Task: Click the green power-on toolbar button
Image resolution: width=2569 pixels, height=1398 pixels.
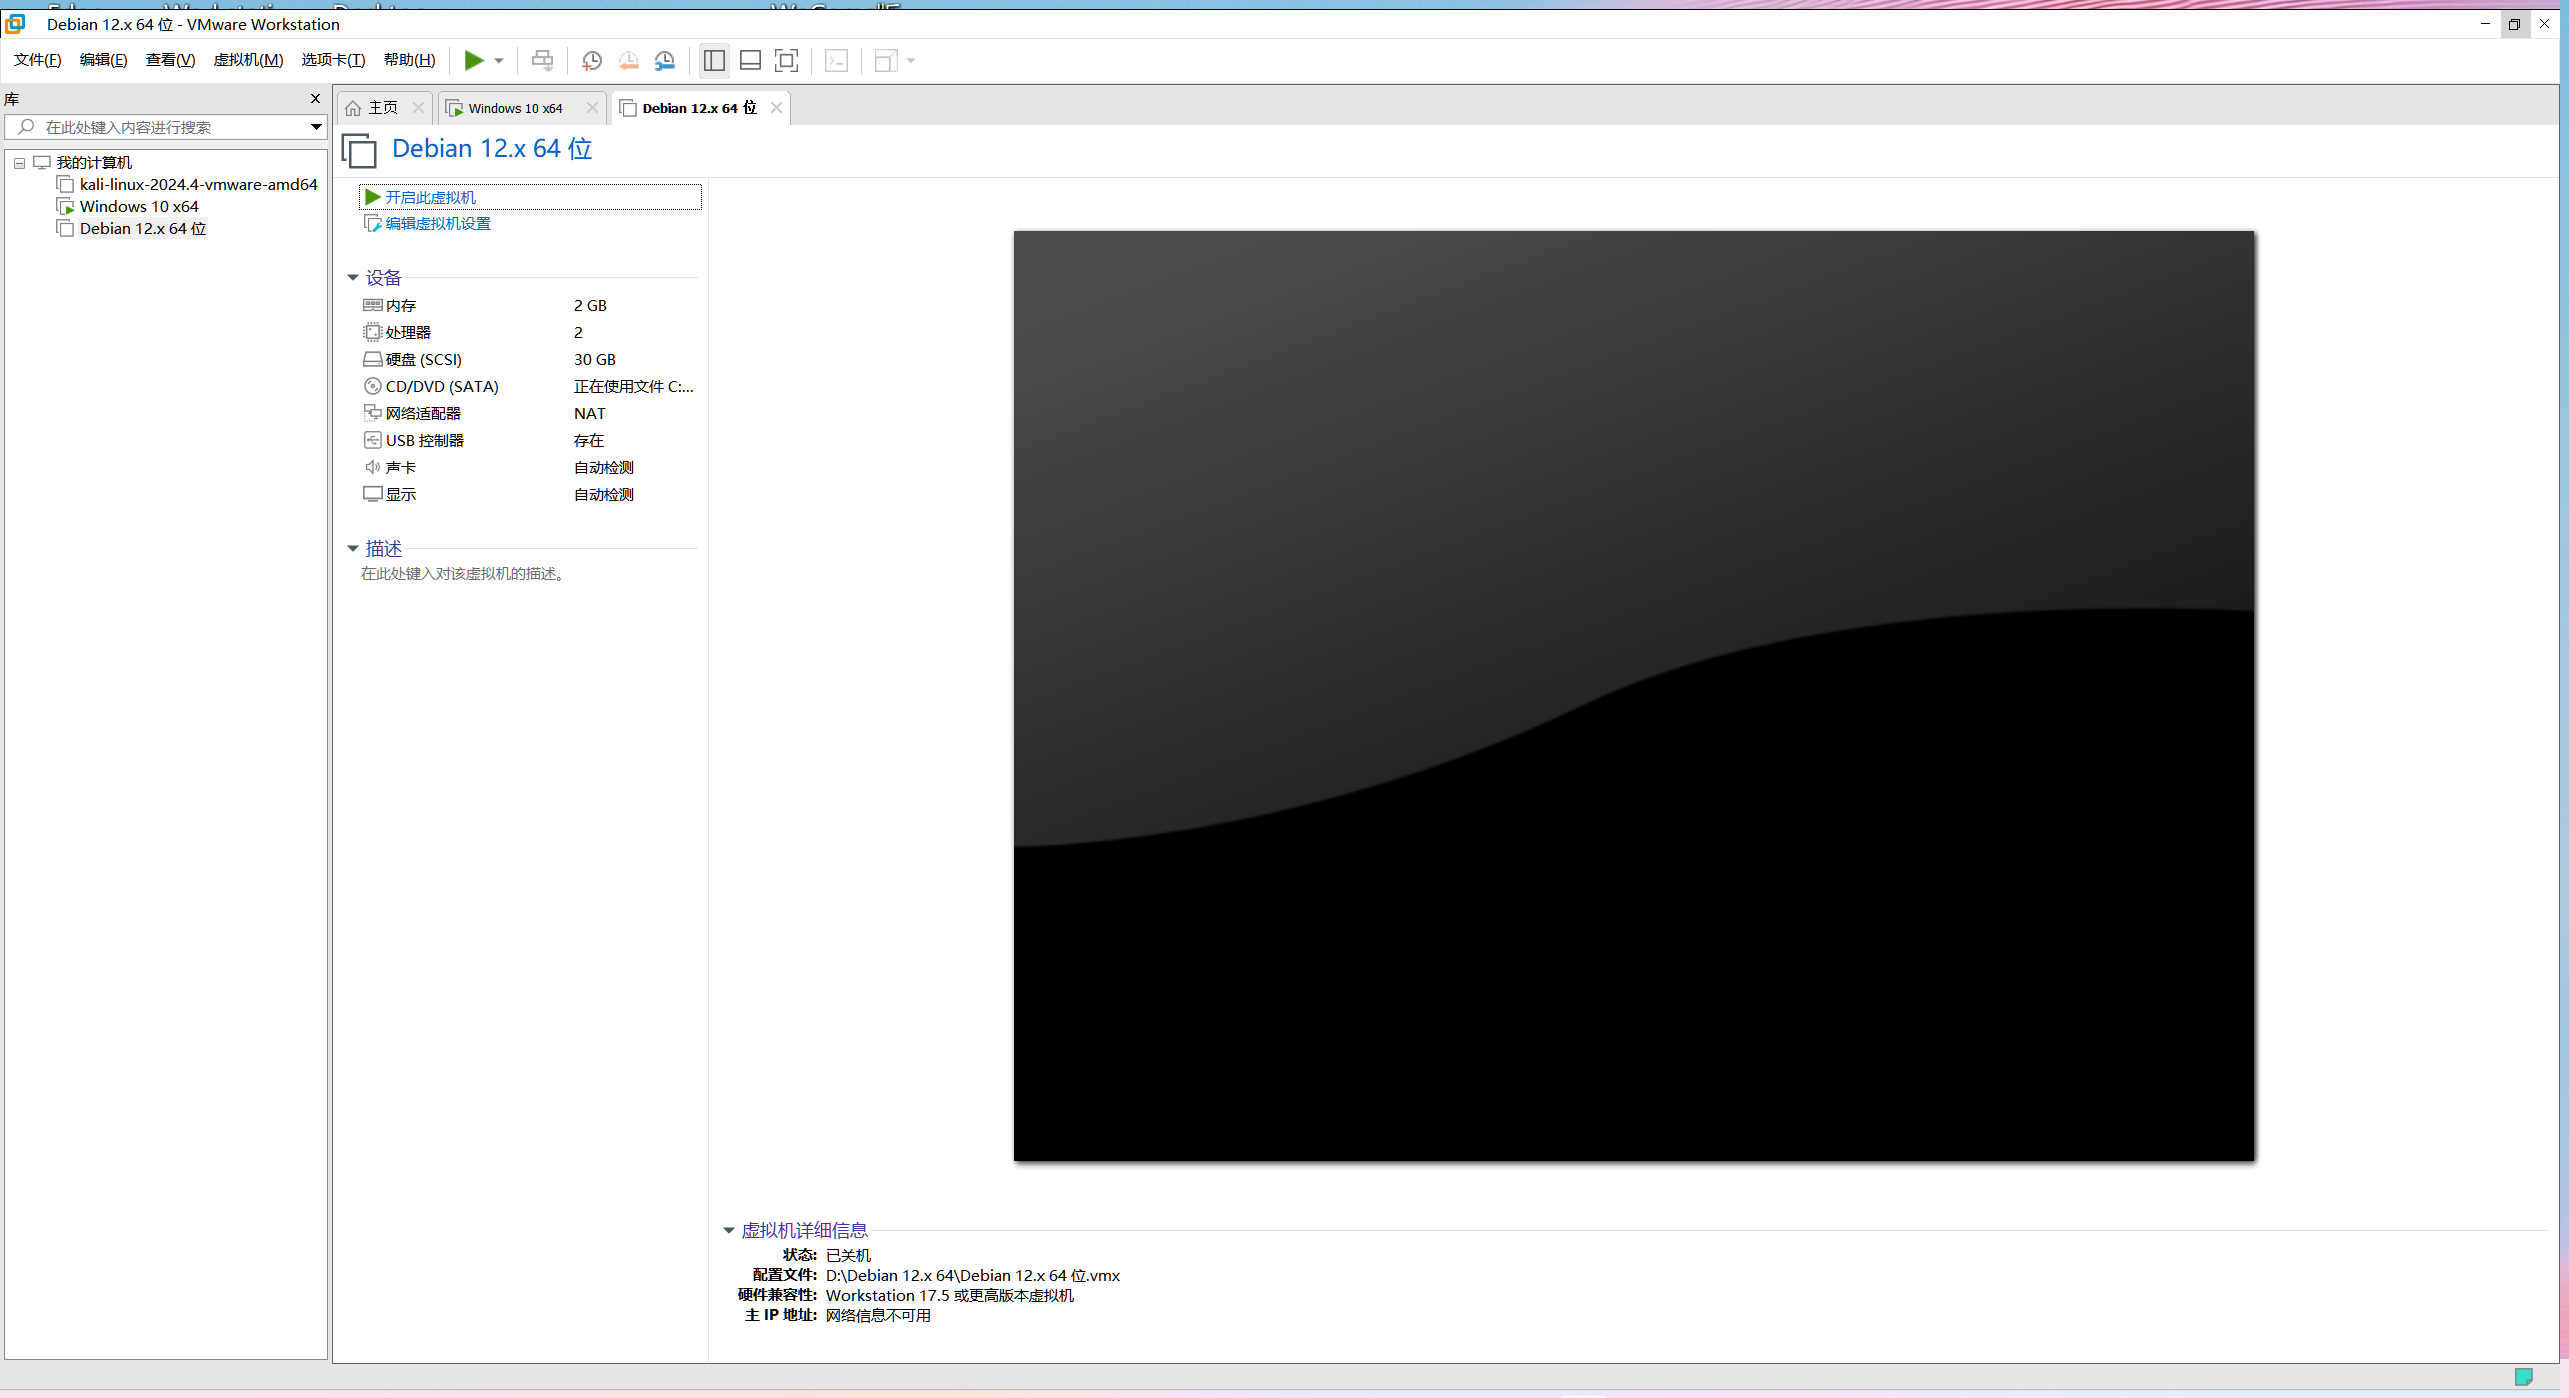Action: coord(473,61)
